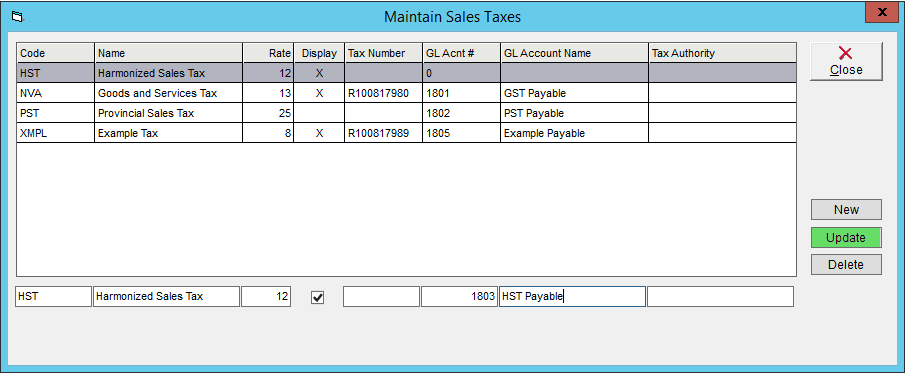
Task: Click the rate 13 cell
Action: coord(268,93)
